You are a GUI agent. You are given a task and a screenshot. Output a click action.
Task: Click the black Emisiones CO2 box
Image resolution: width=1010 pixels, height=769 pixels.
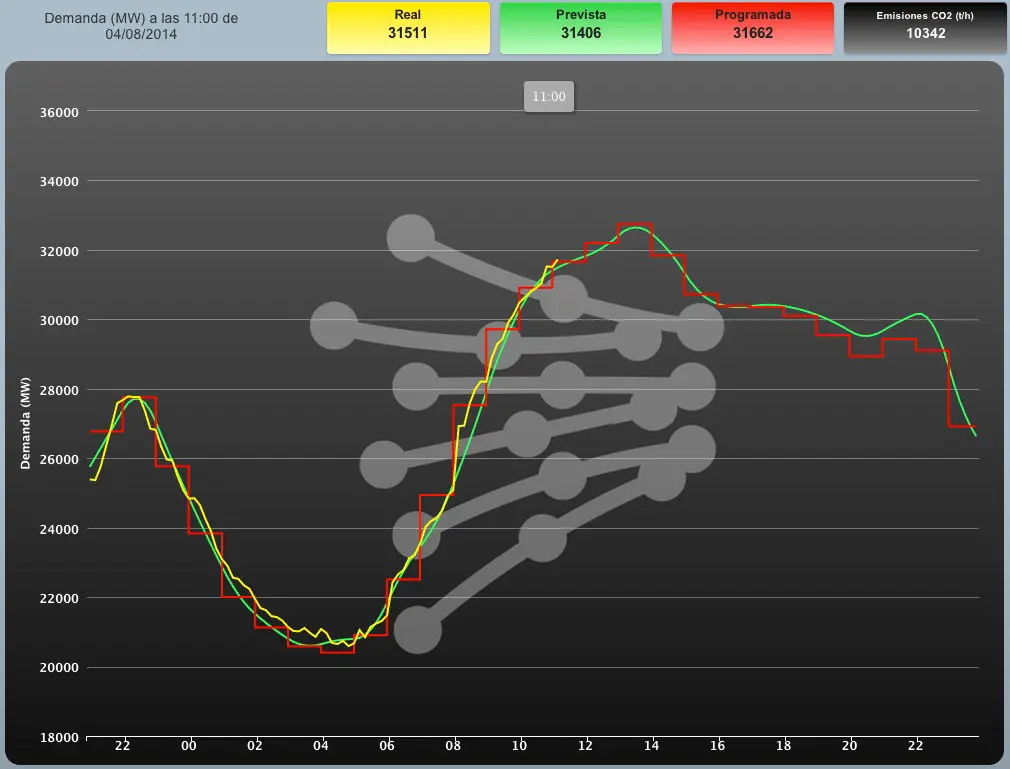(x=924, y=28)
